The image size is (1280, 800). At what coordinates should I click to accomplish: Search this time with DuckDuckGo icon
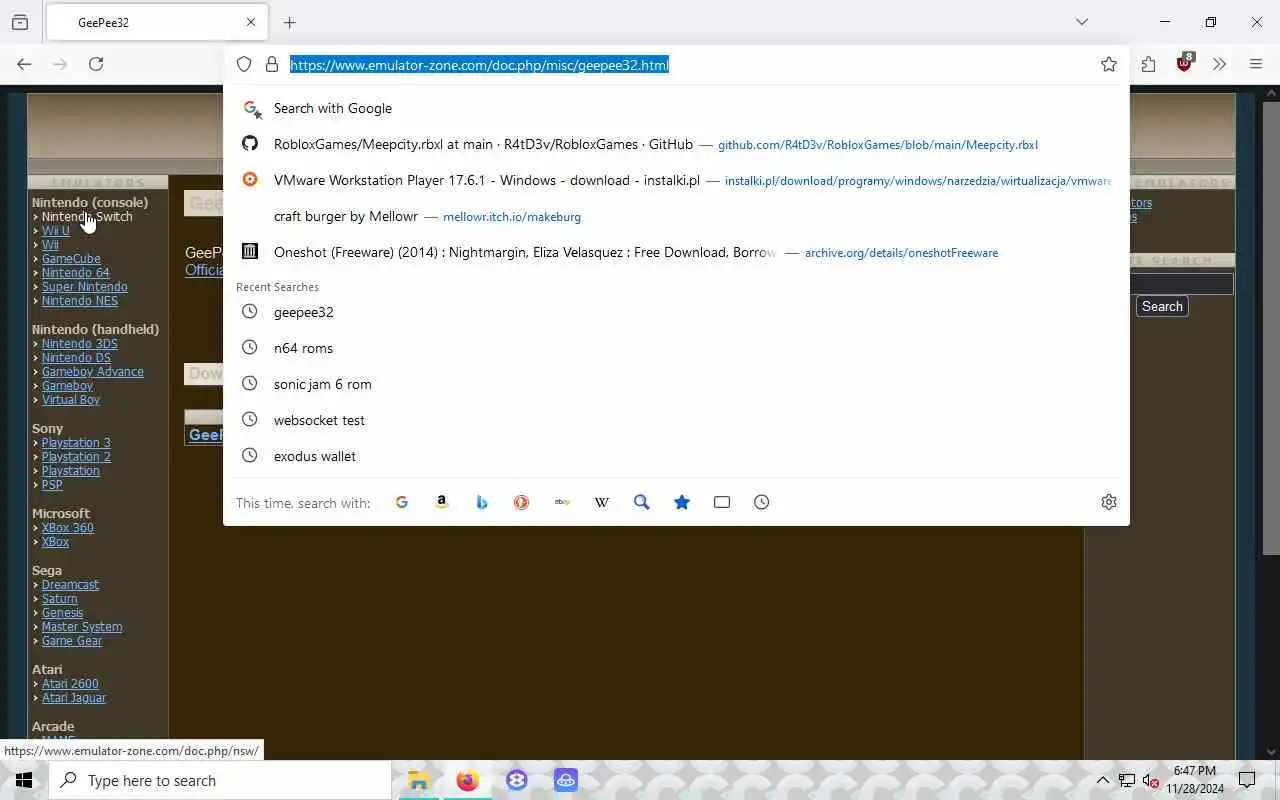522,502
